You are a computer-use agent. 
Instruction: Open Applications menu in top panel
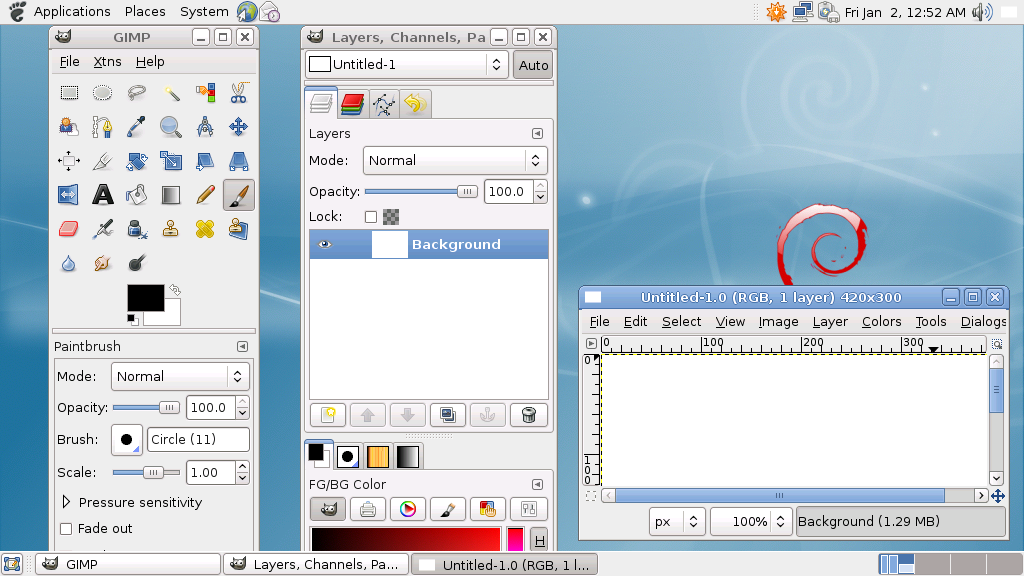coord(72,11)
